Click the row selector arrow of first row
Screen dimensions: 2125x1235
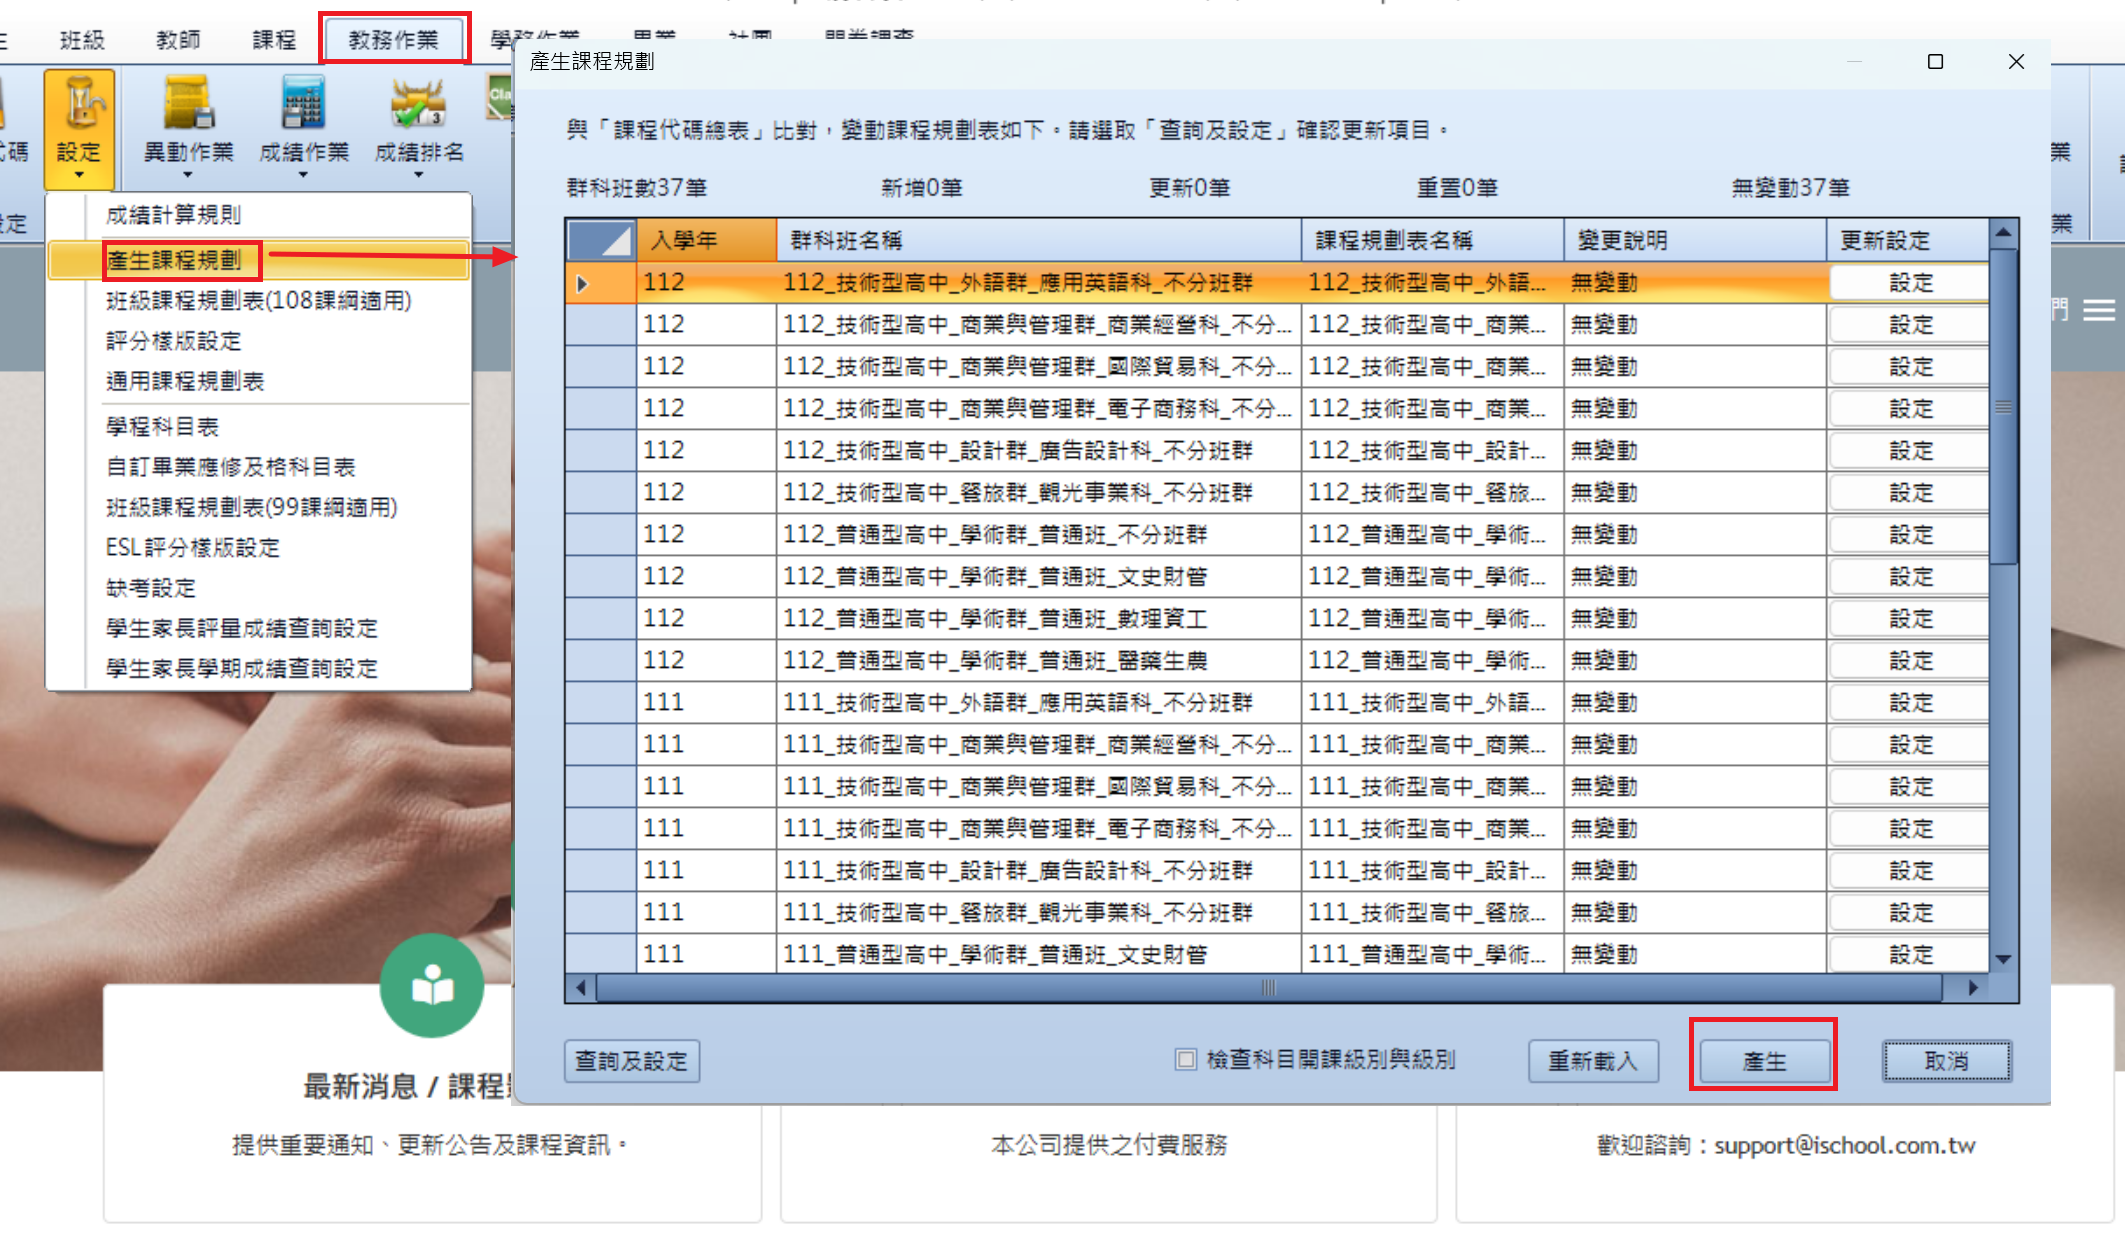click(x=583, y=283)
